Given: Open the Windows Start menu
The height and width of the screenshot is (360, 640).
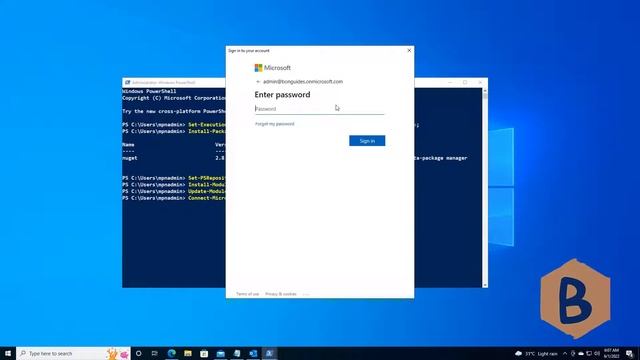Looking at the screenshot, I should [x=8, y=353].
